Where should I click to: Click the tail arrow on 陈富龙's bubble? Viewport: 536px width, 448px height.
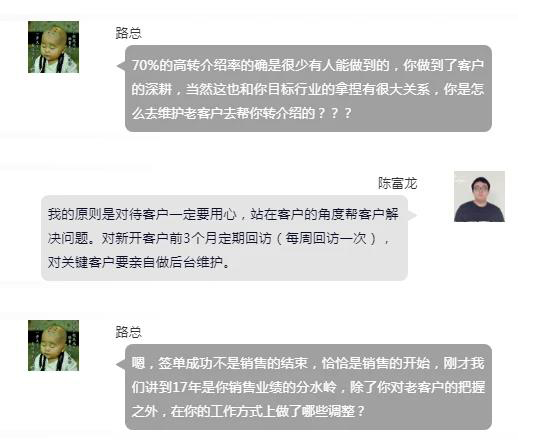pos(412,215)
